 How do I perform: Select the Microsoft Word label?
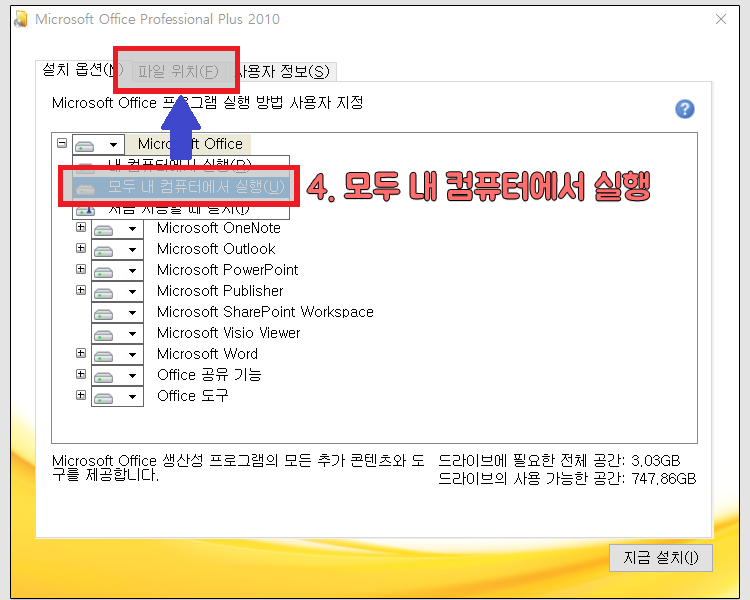pyautogui.click(x=207, y=354)
